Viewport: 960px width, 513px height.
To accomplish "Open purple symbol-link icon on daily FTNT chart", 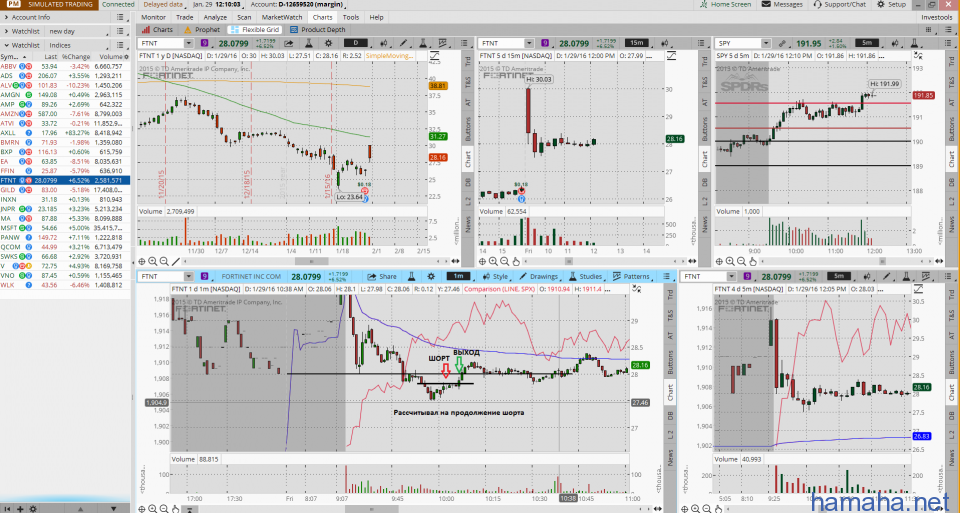I will (x=204, y=43).
